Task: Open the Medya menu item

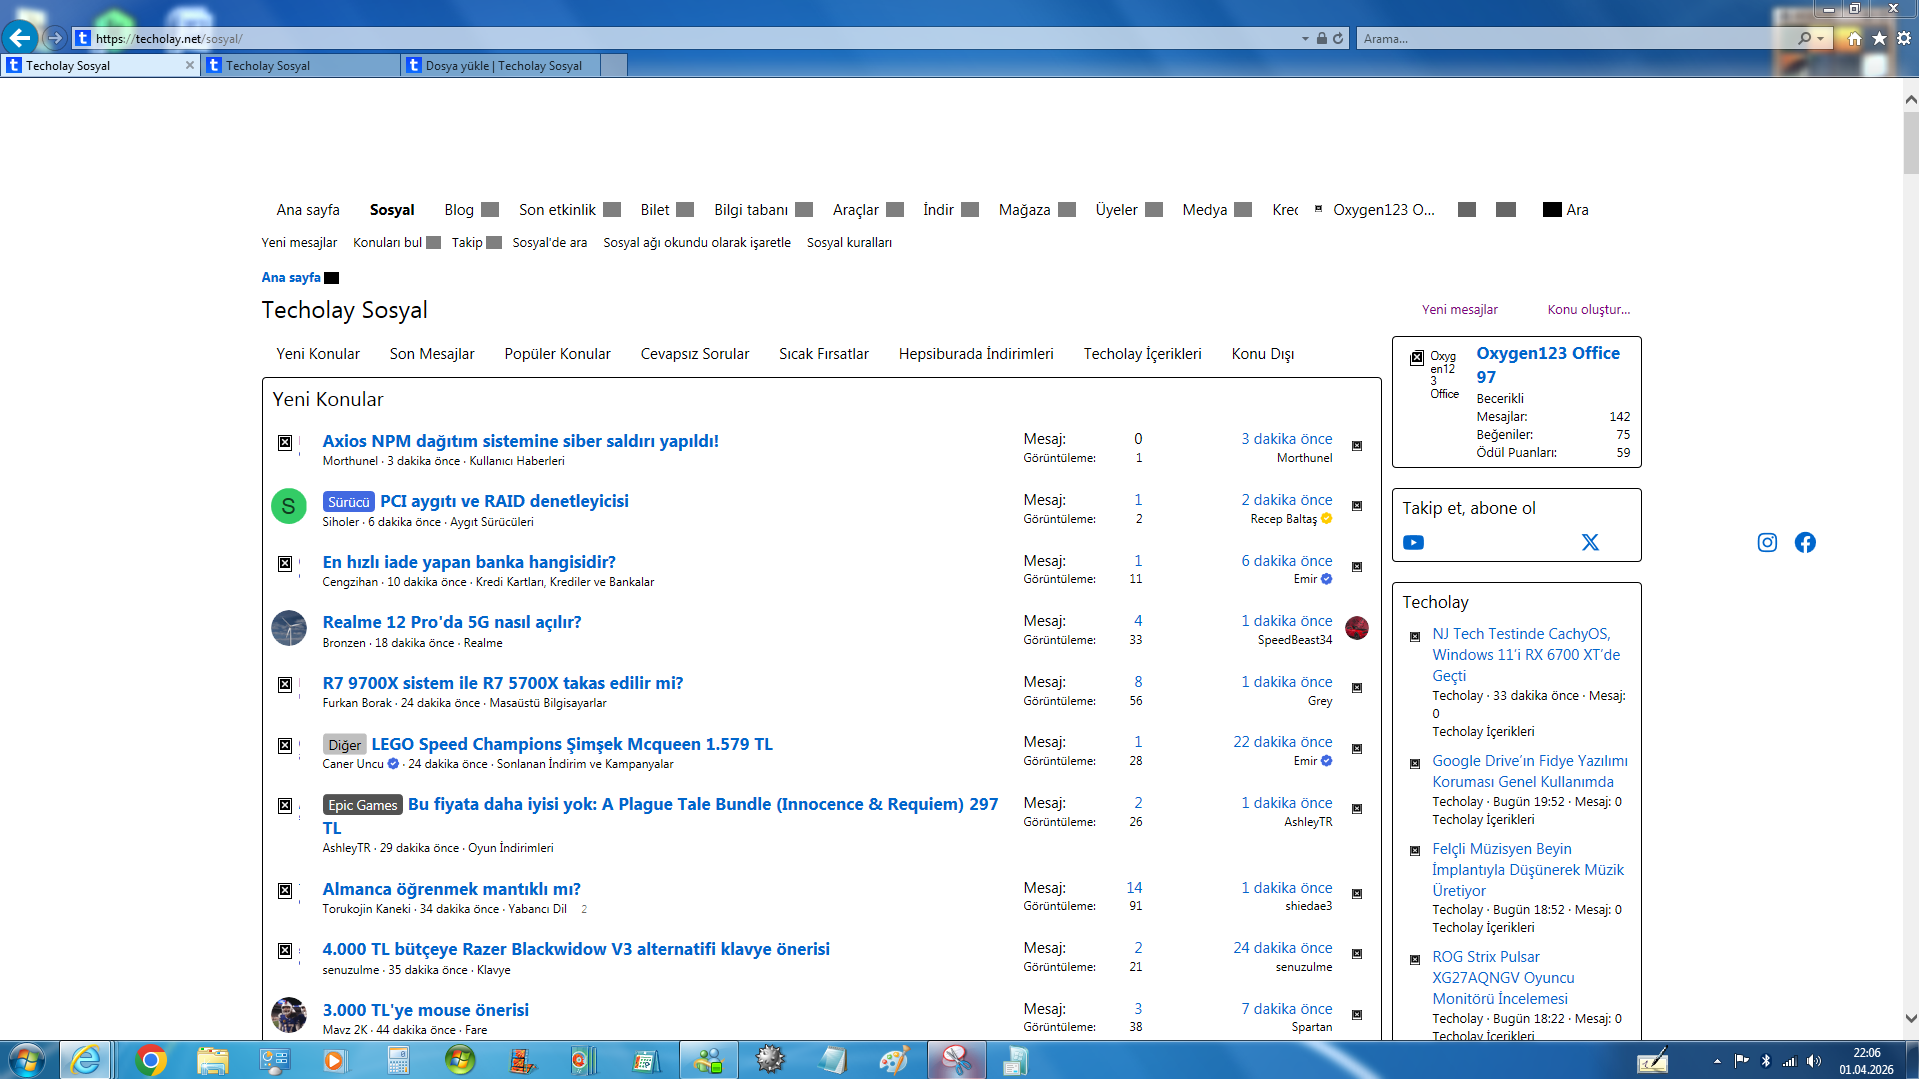Action: [x=1205, y=210]
